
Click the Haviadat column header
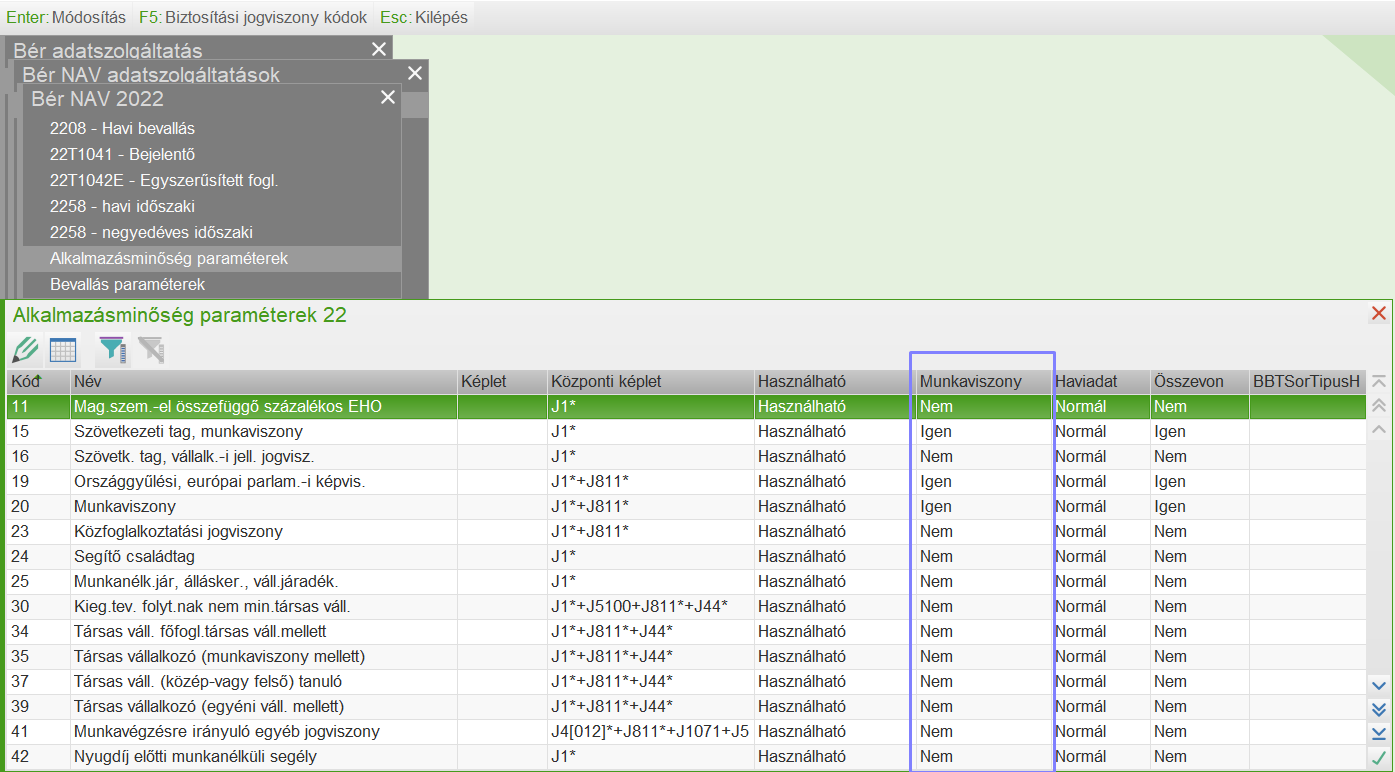1101,382
